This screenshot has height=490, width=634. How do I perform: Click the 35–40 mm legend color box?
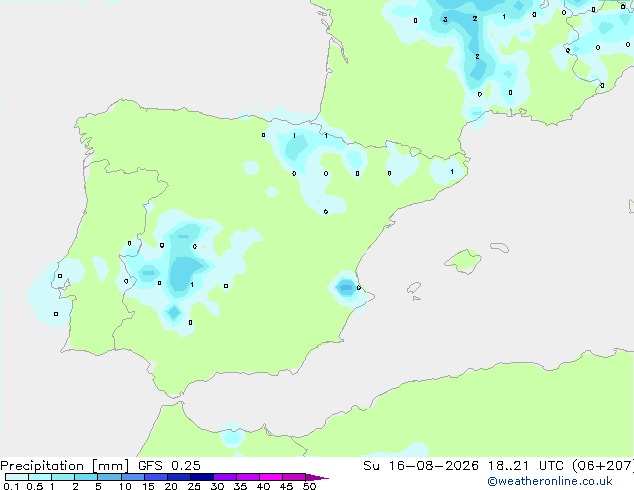click(x=248, y=477)
